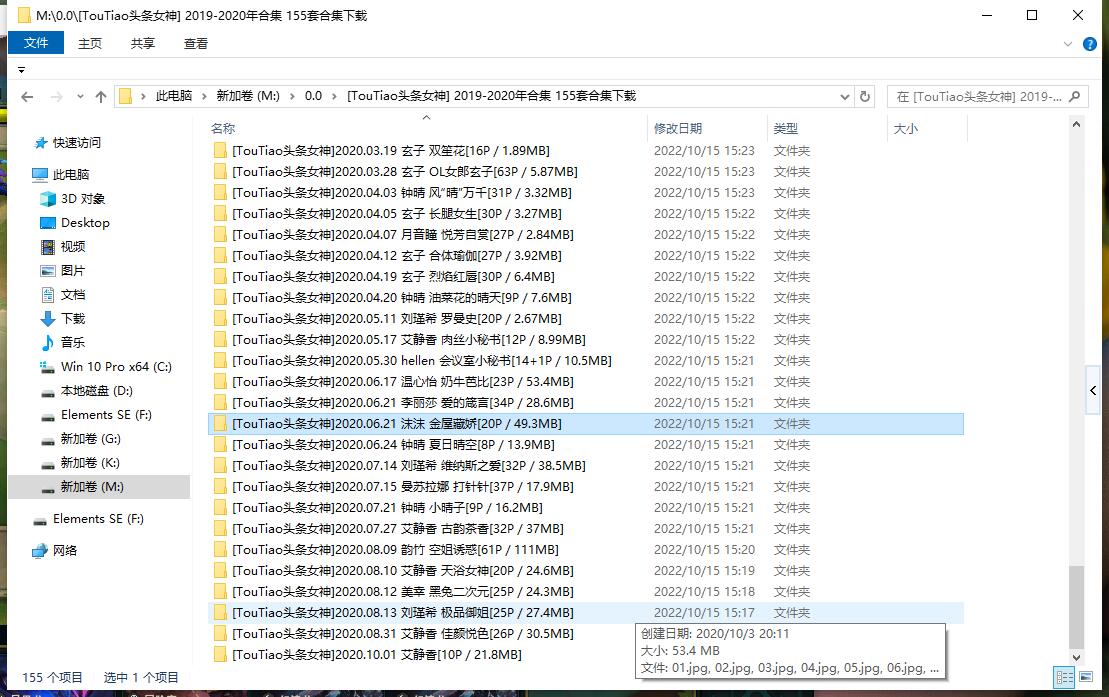Open the 共享 ribbon tab

[143, 43]
